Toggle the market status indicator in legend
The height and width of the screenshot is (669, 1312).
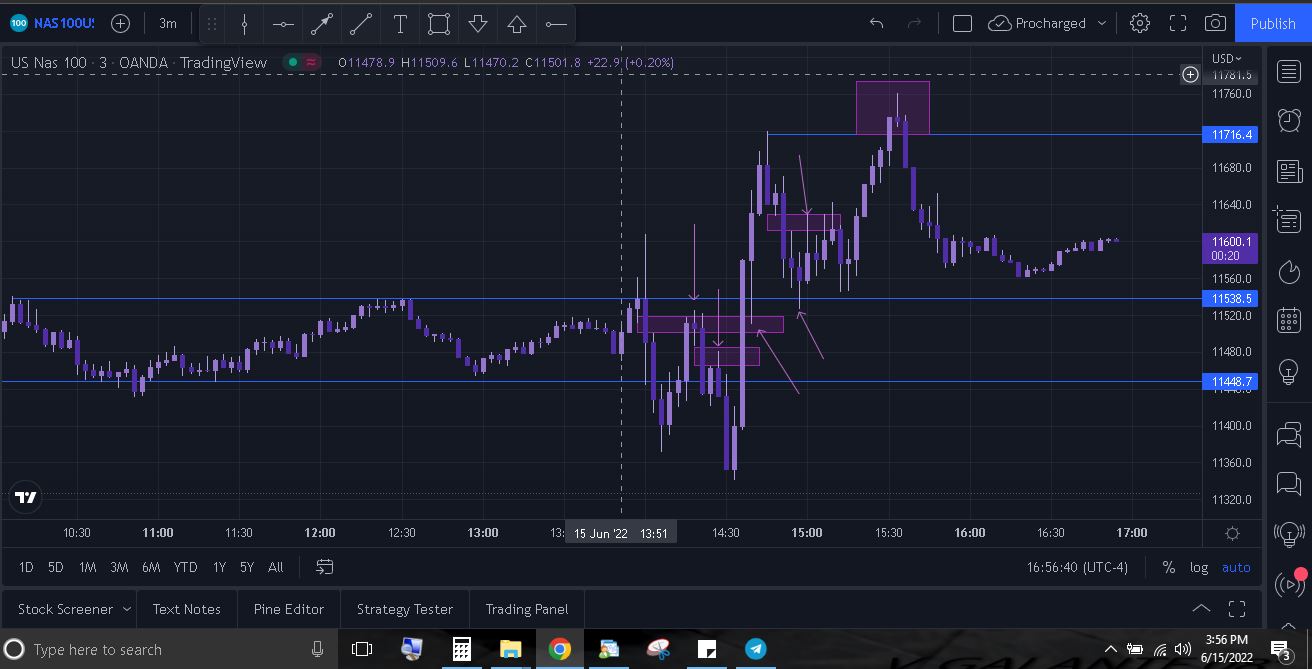pyautogui.click(x=292, y=62)
